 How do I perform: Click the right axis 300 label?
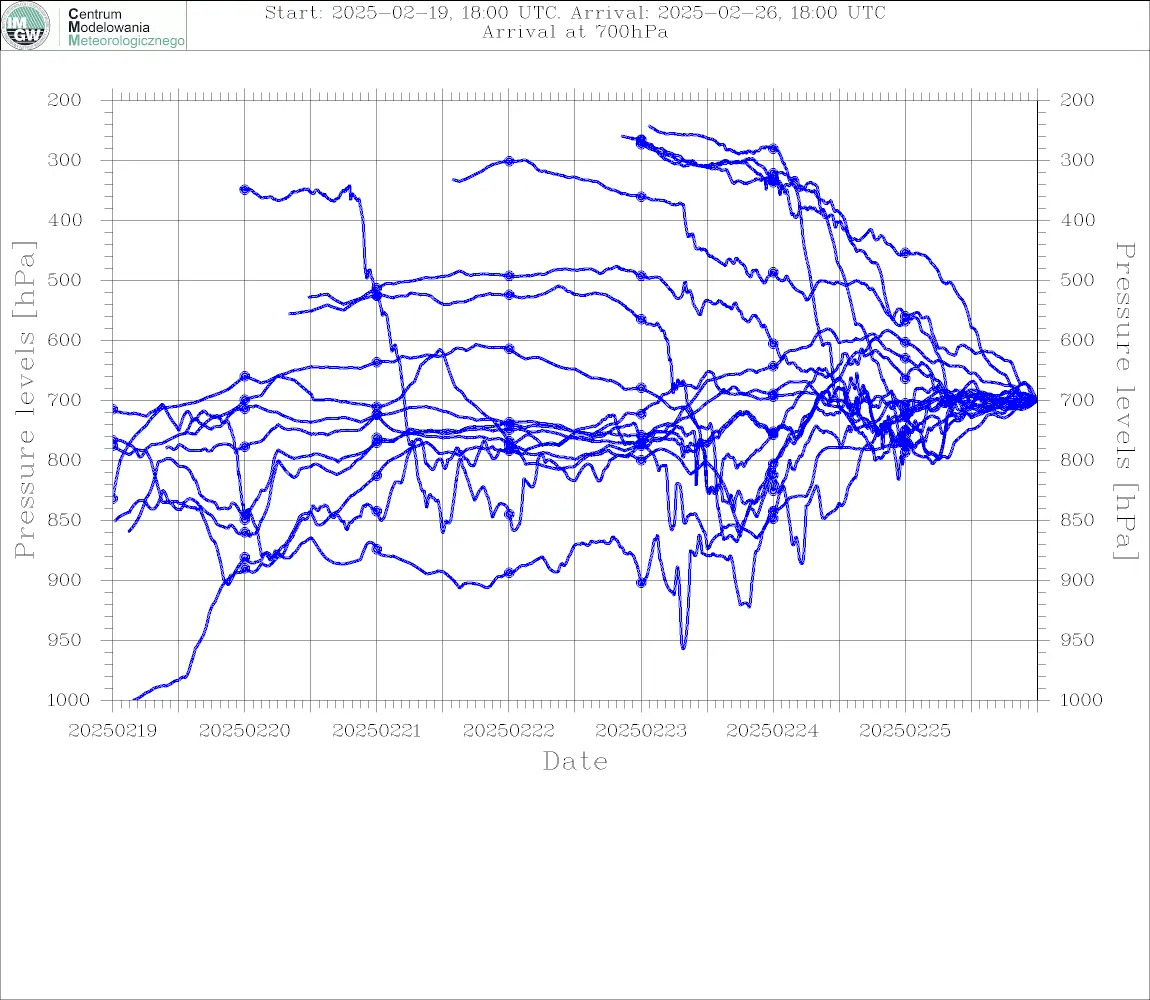click(1077, 160)
